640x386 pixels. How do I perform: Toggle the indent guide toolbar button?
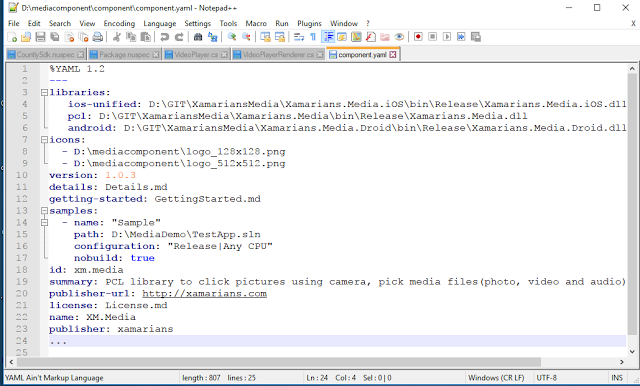328,37
